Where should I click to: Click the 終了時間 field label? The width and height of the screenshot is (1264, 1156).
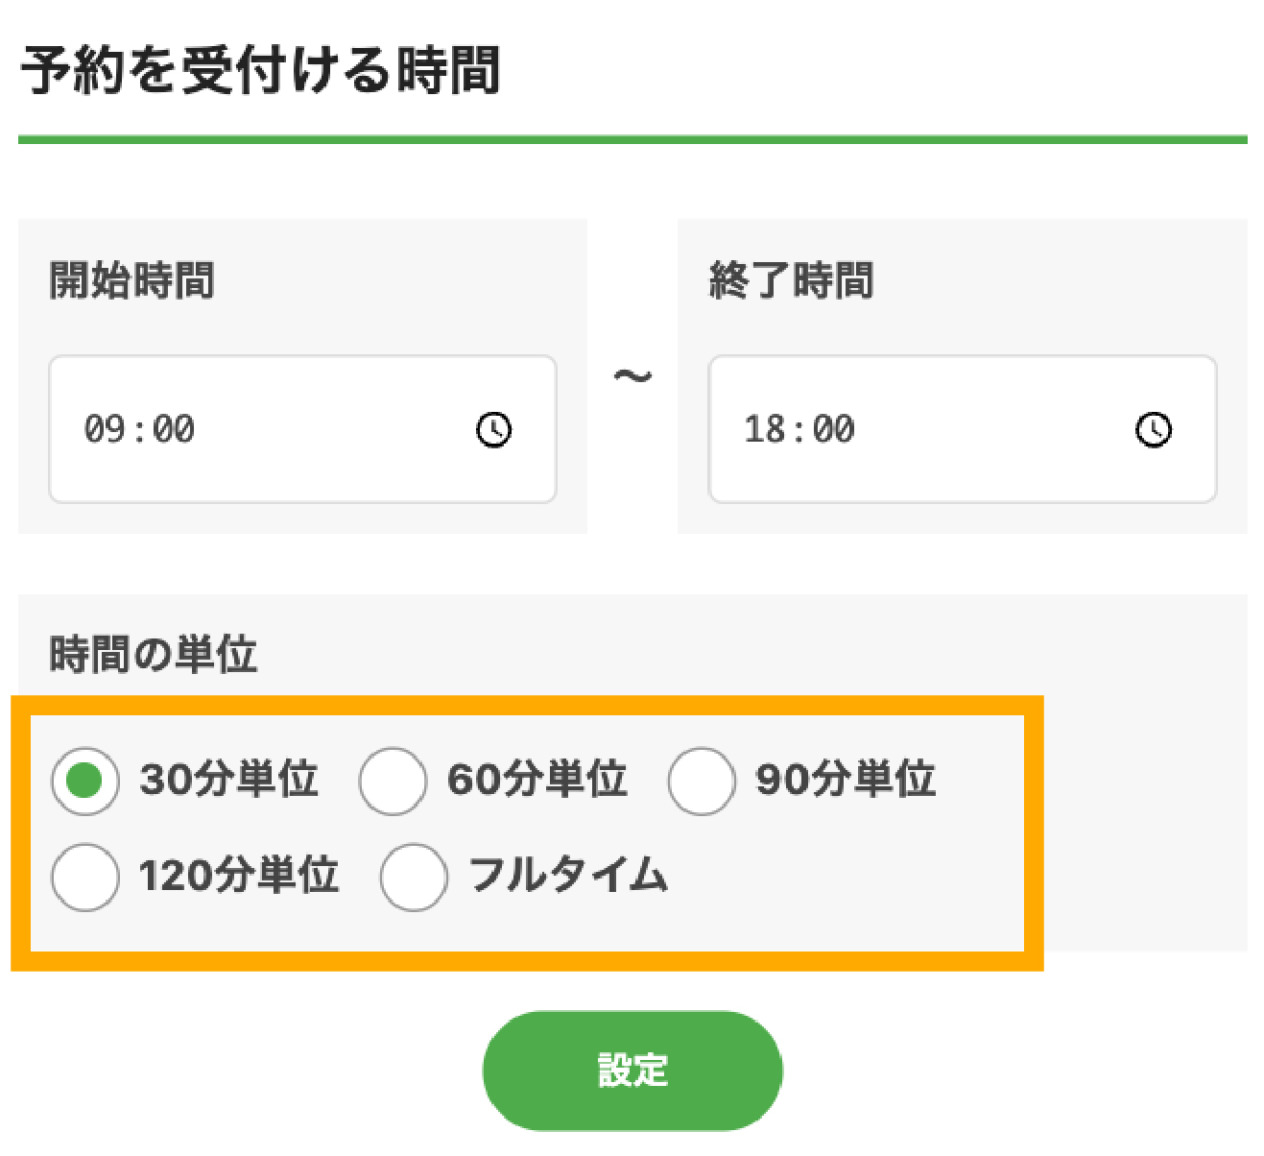791,280
